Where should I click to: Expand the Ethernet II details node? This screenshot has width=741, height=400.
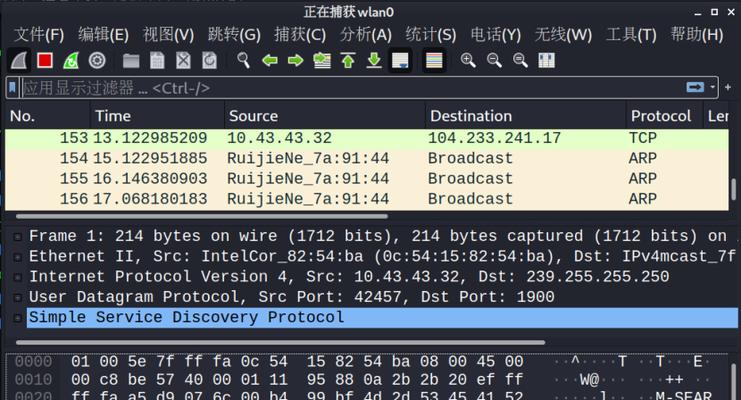pos(17,257)
